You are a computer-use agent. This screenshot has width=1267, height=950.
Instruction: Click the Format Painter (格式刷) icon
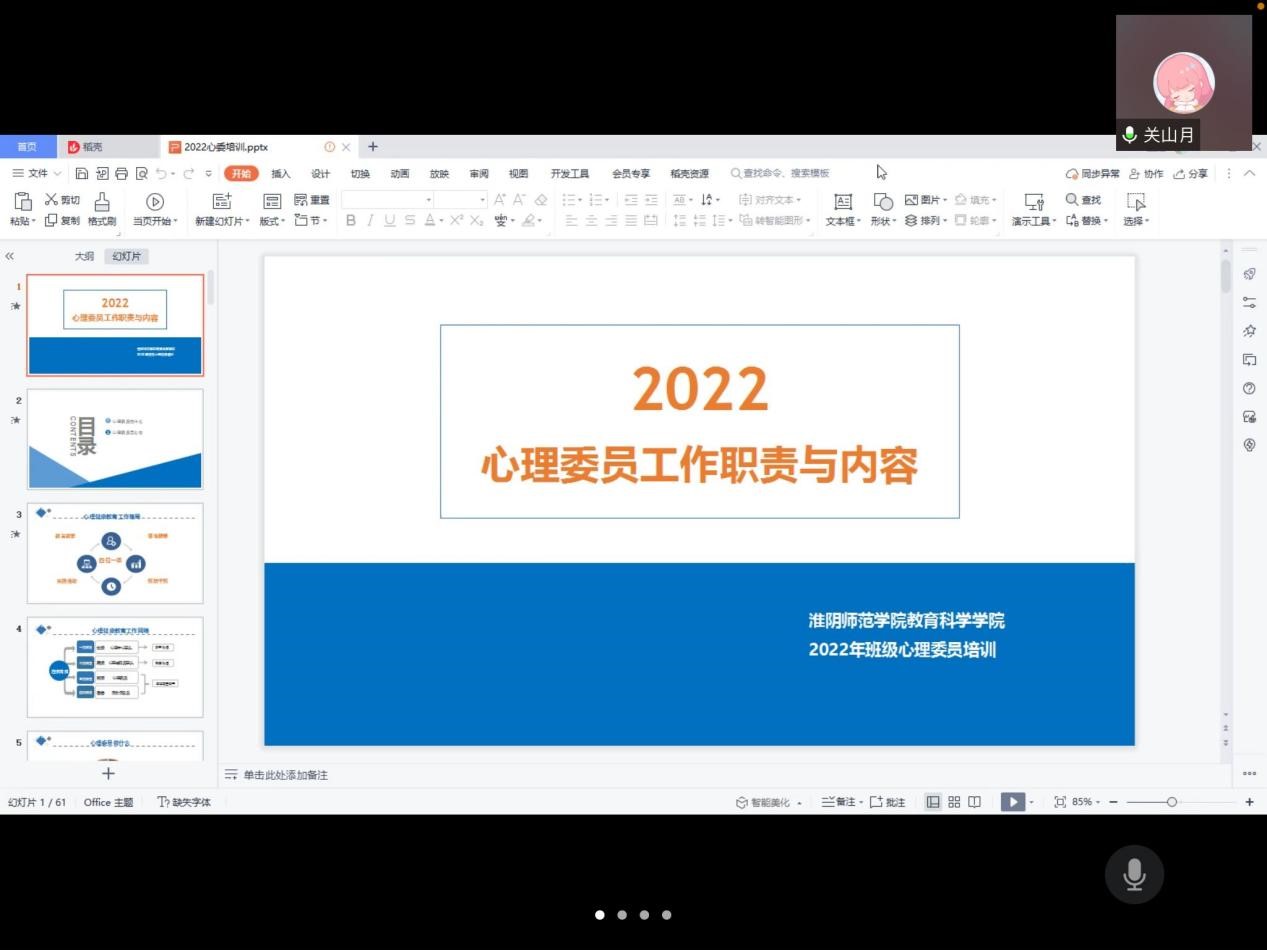click(x=102, y=202)
